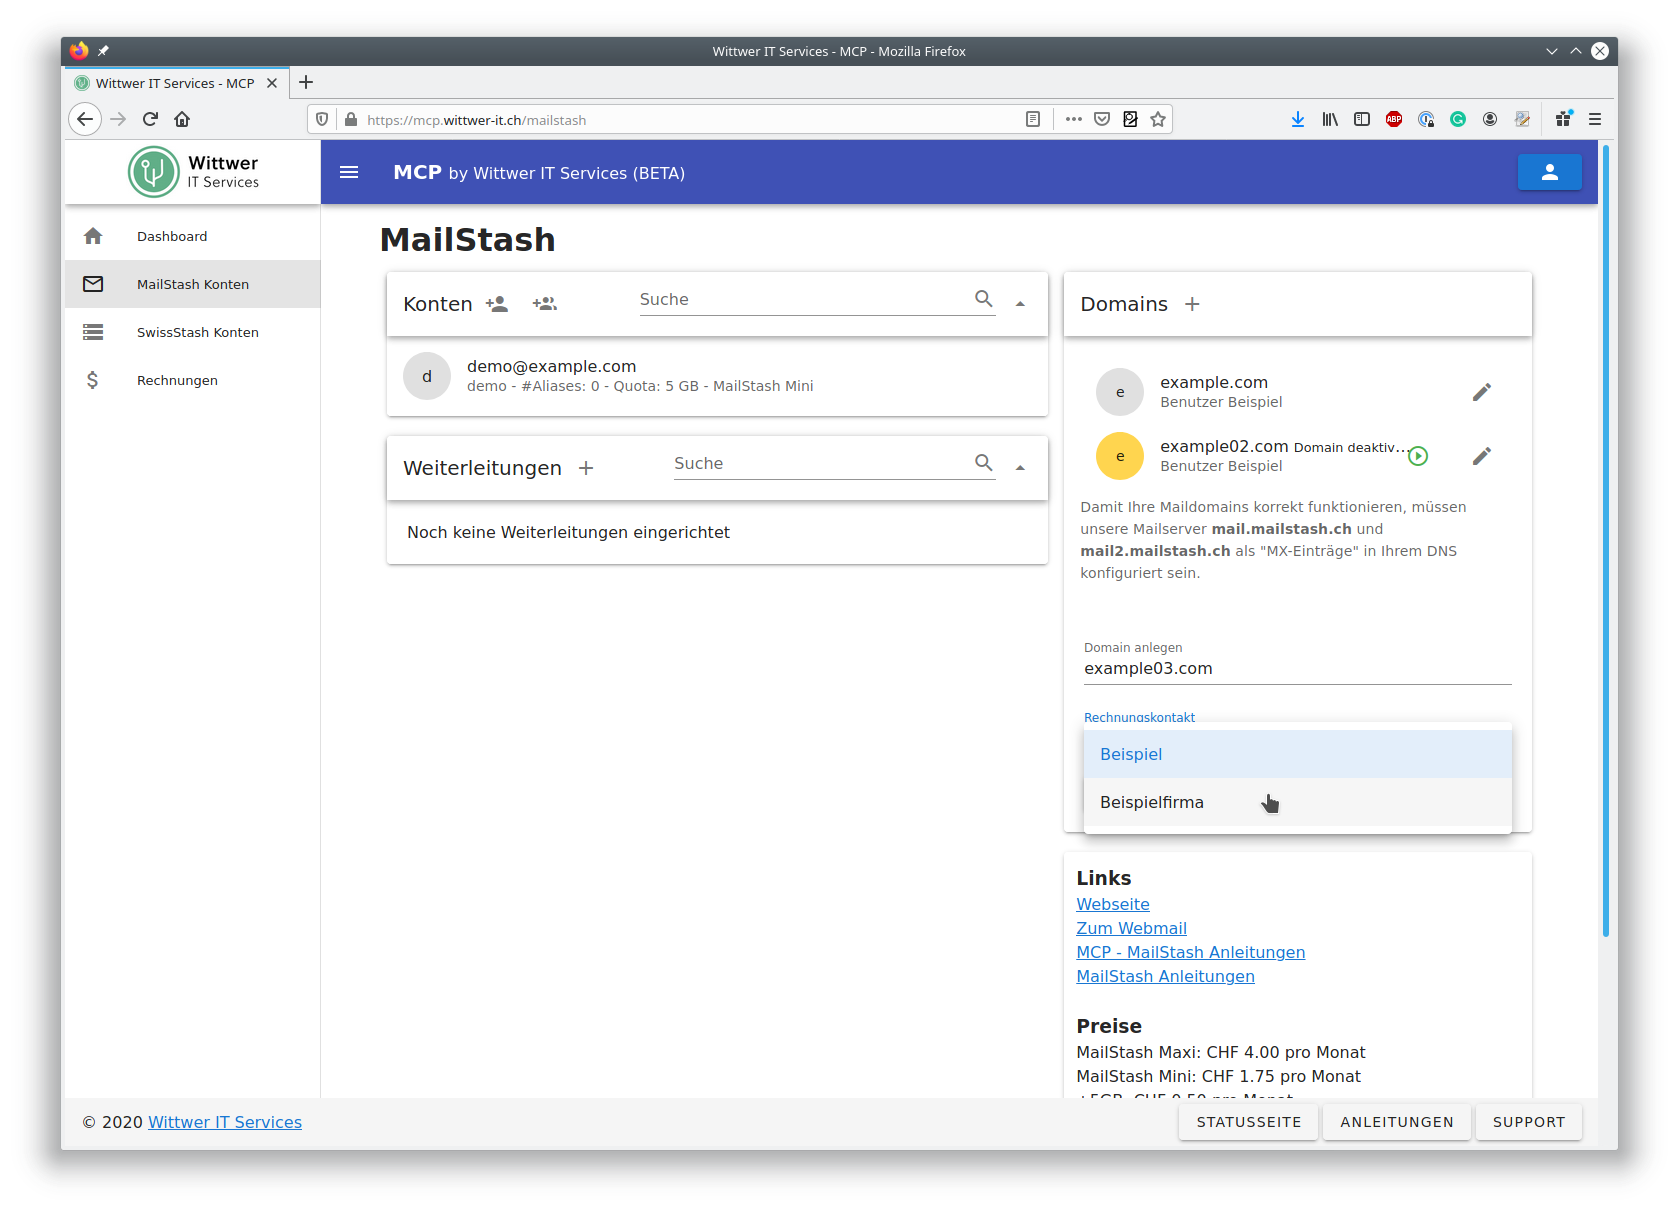Add multiple accounts in Konten
Viewport: 1679px width, 1211px height.
(545, 304)
